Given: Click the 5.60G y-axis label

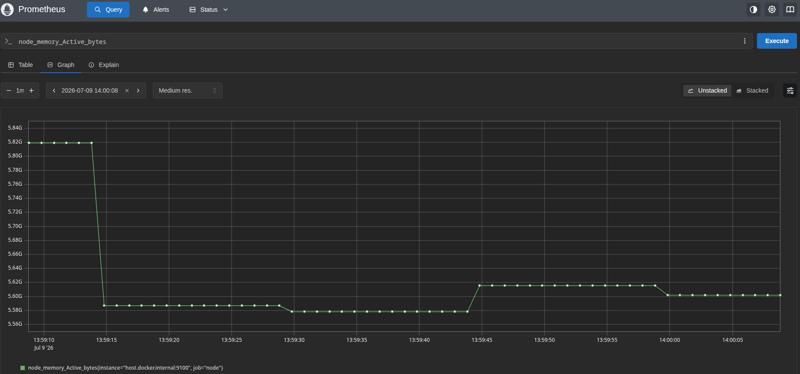Looking at the screenshot, I should pos(15,296).
